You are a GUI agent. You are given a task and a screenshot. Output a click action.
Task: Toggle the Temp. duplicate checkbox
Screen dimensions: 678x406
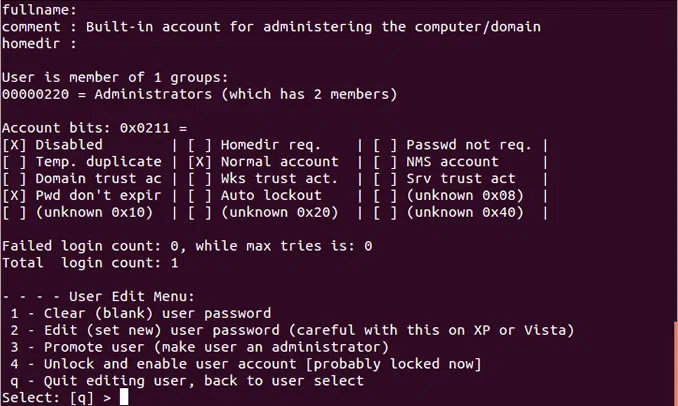point(15,162)
